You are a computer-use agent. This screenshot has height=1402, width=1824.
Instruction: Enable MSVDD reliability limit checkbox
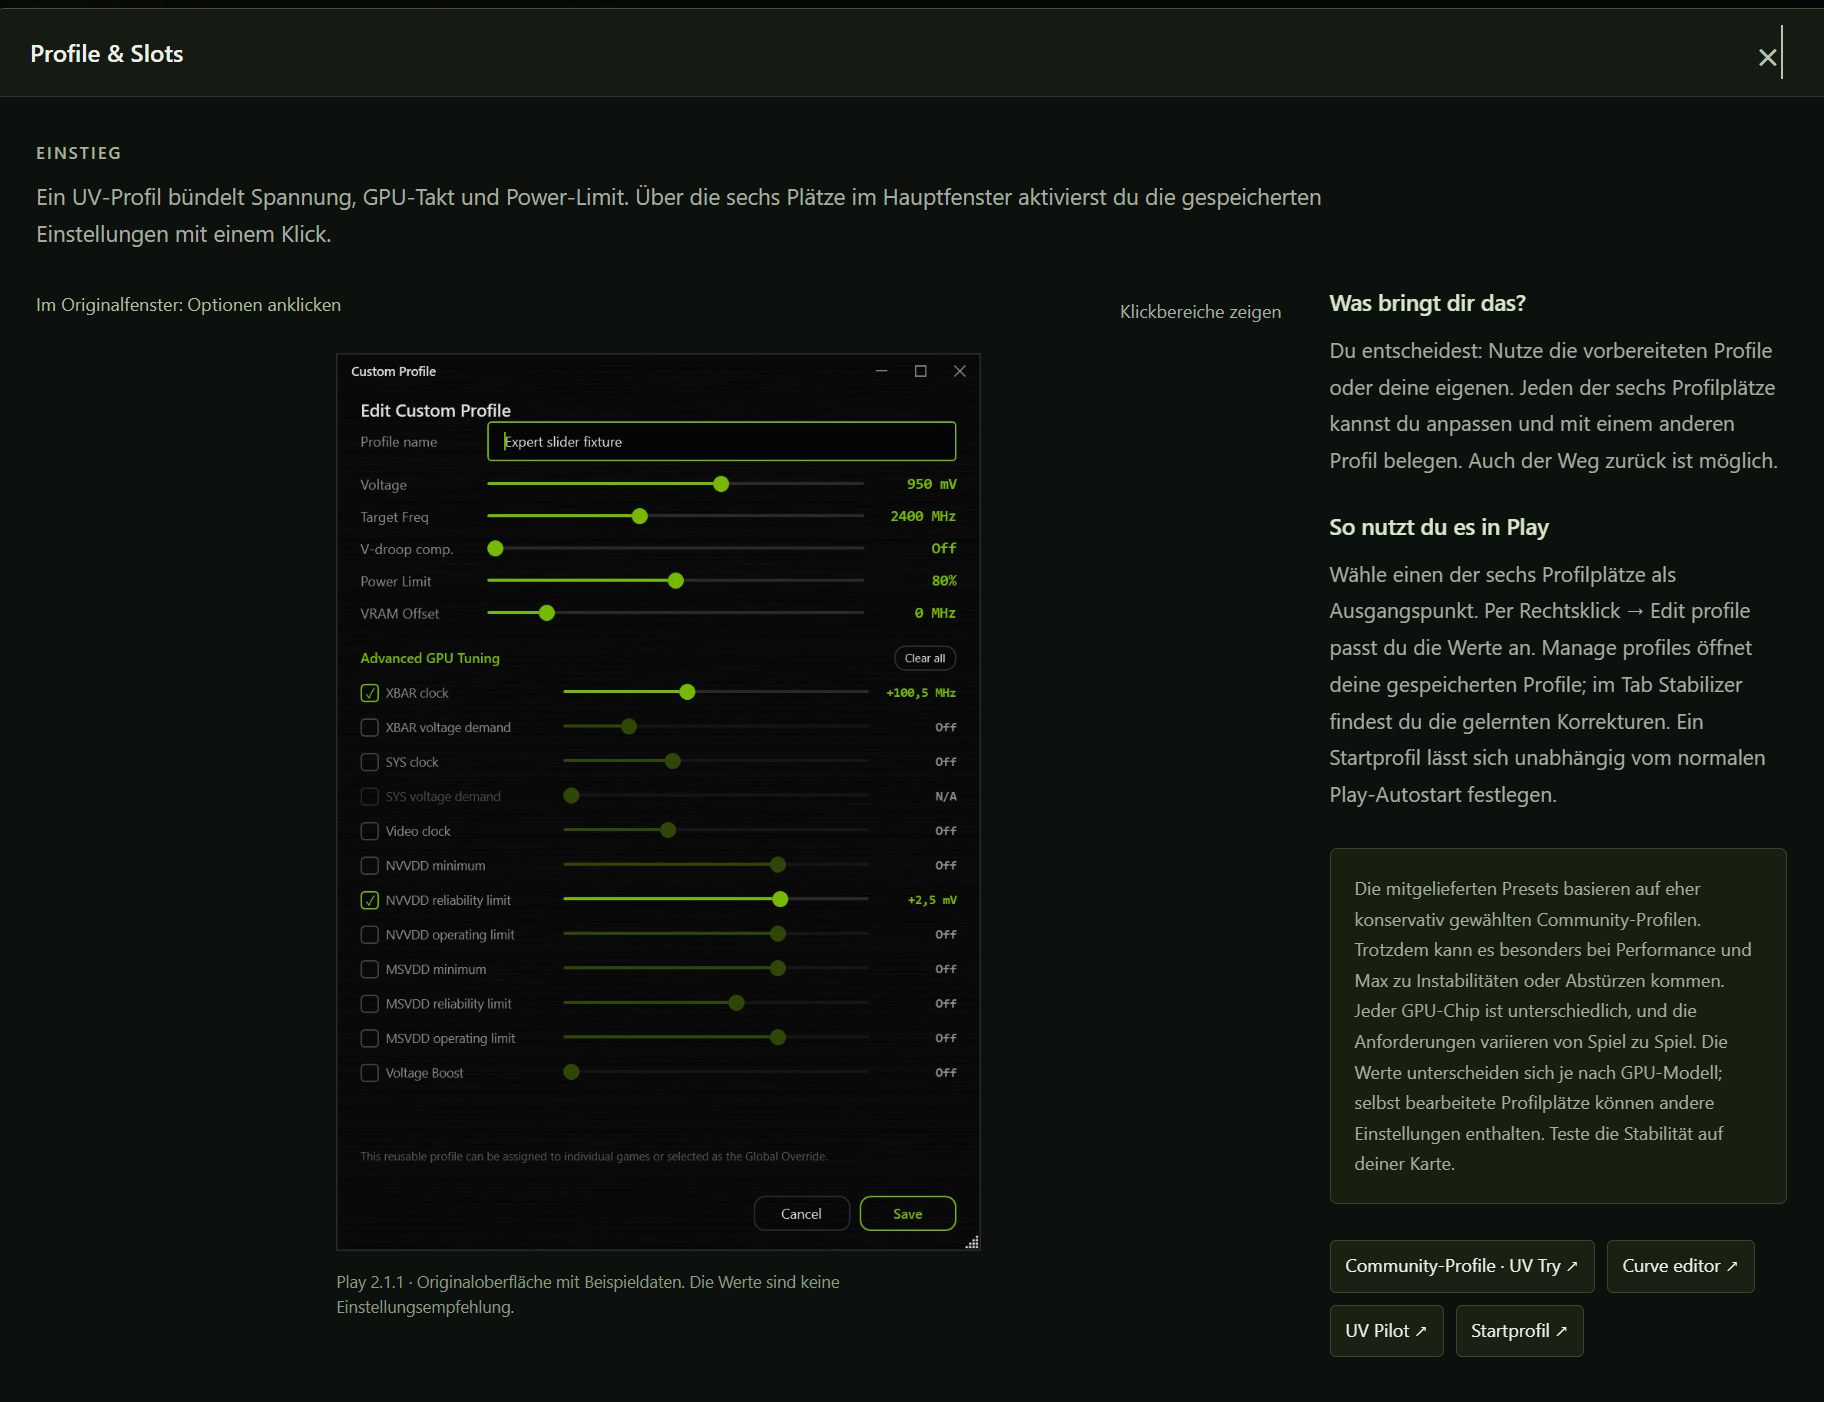pyautogui.click(x=370, y=1004)
